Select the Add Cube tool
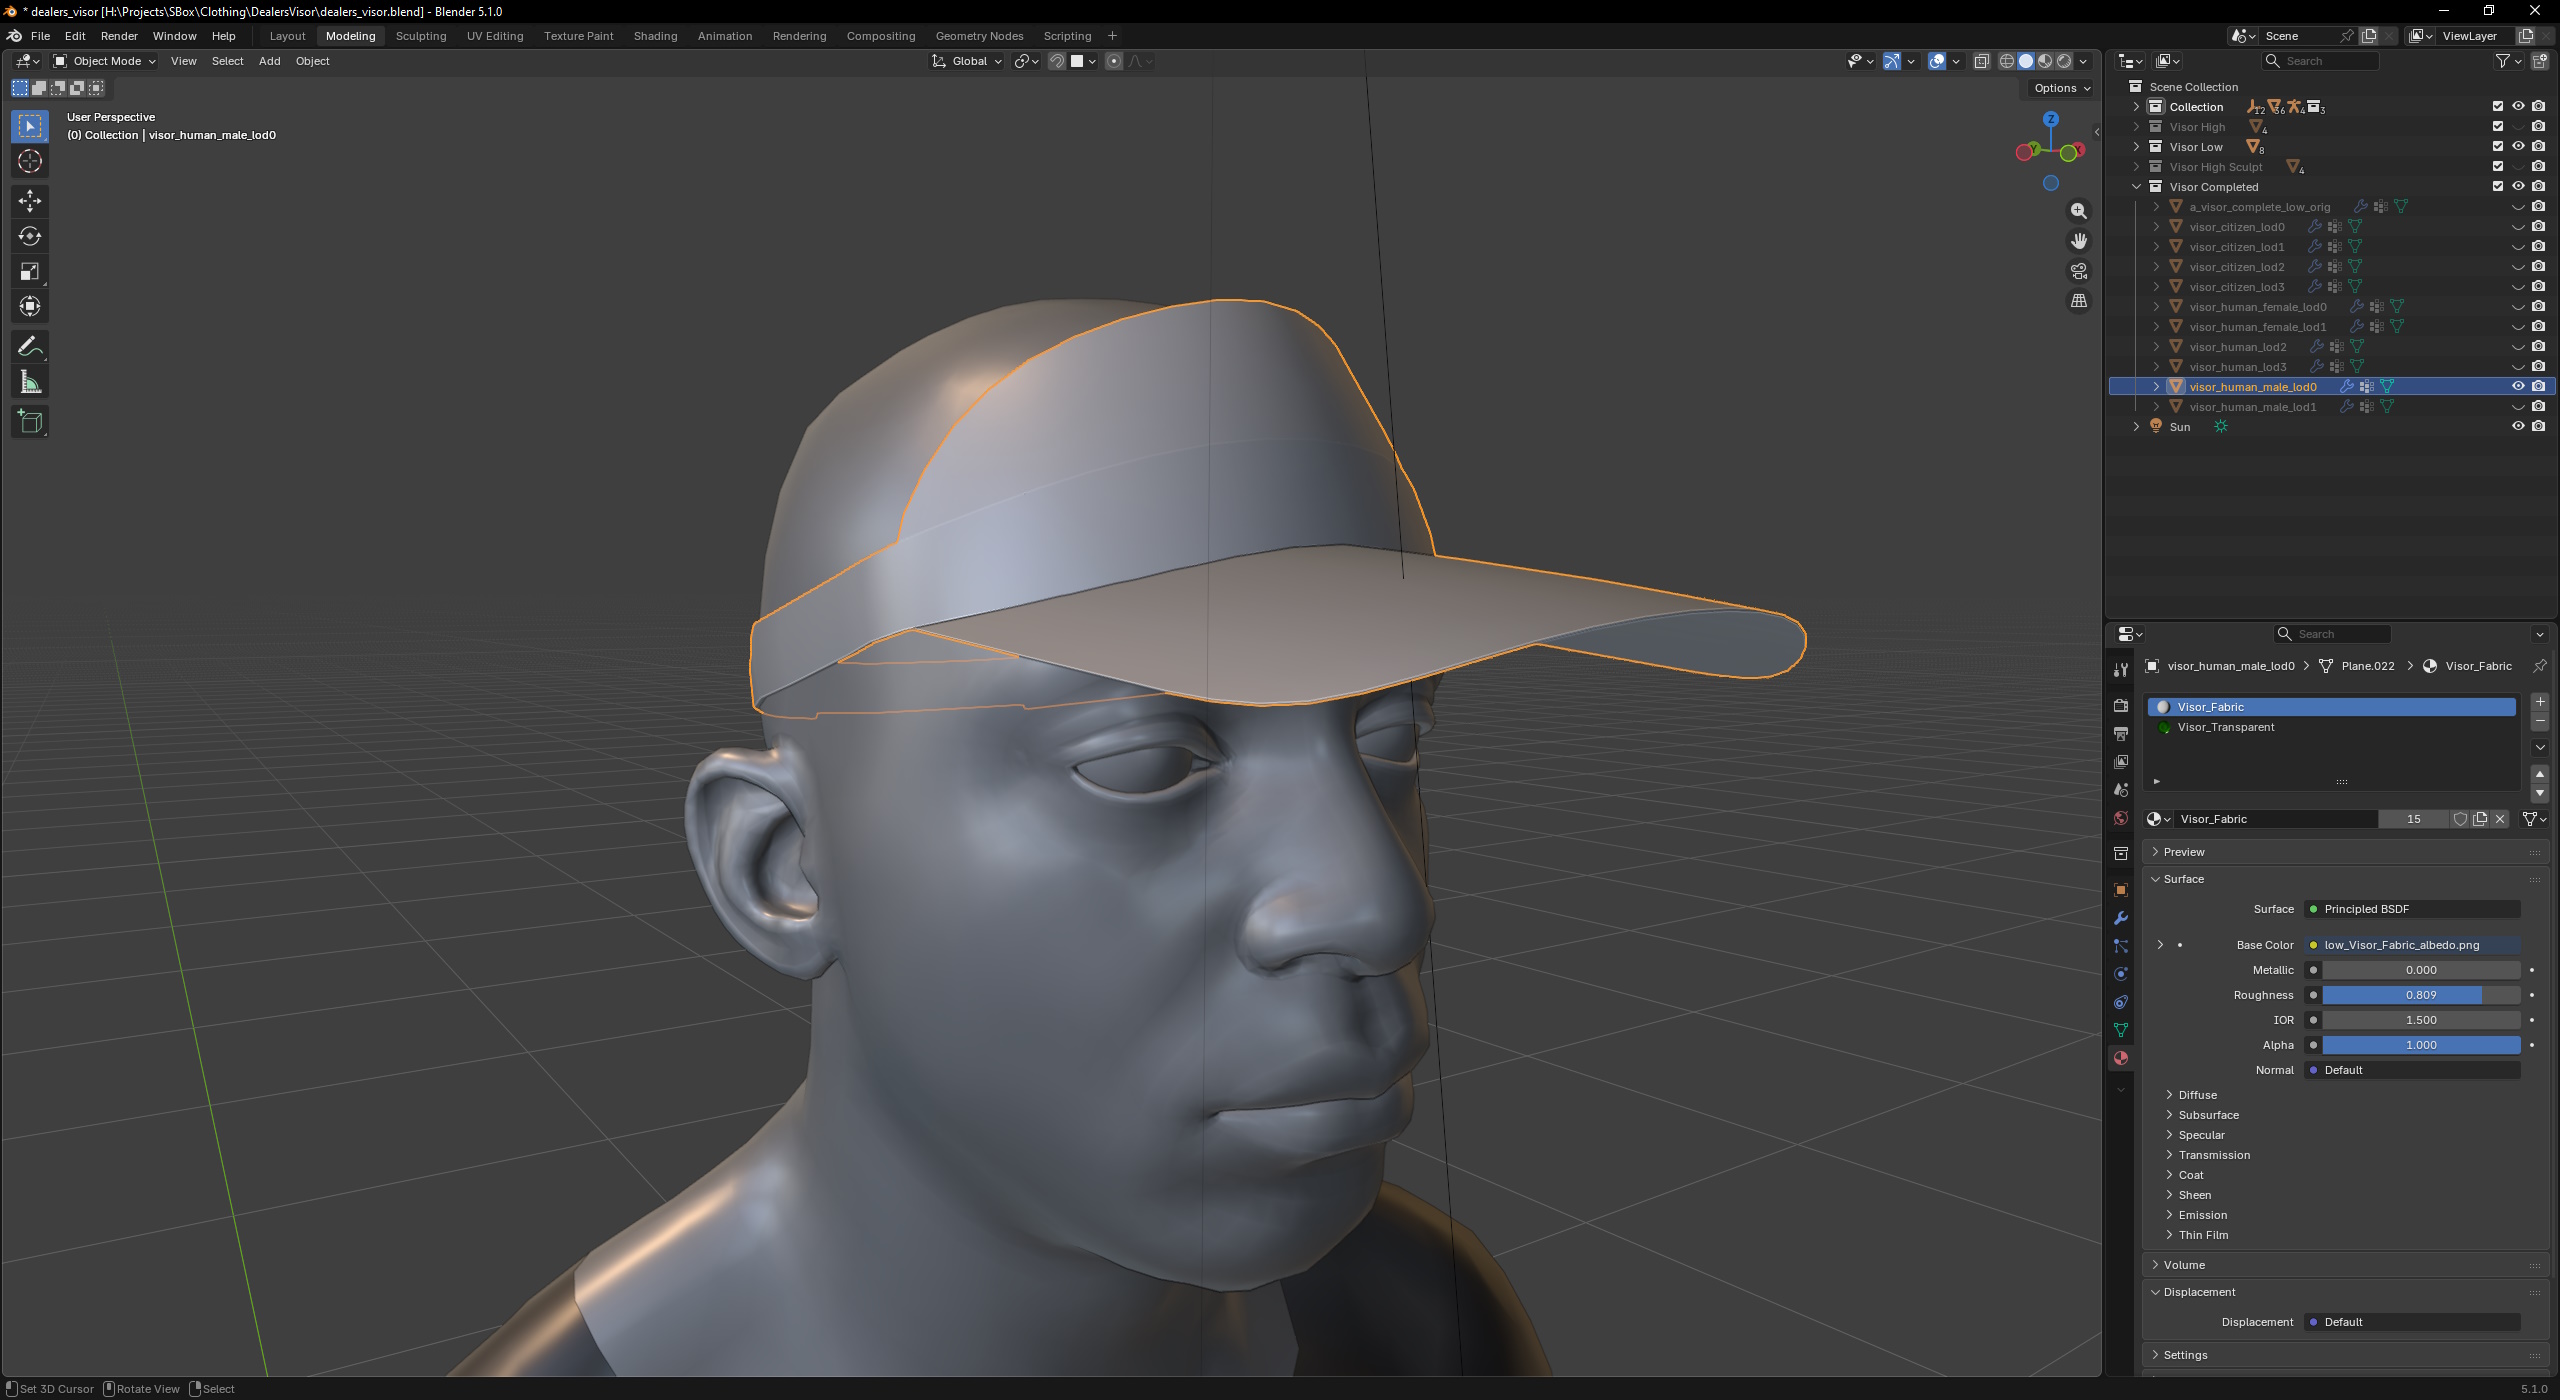 (x=29, y=421)
